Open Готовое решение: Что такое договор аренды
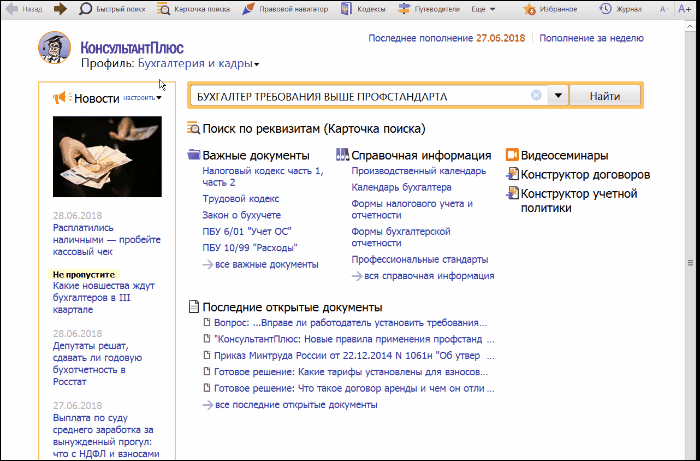Screen dimensions: 700x461 [354, 388]
